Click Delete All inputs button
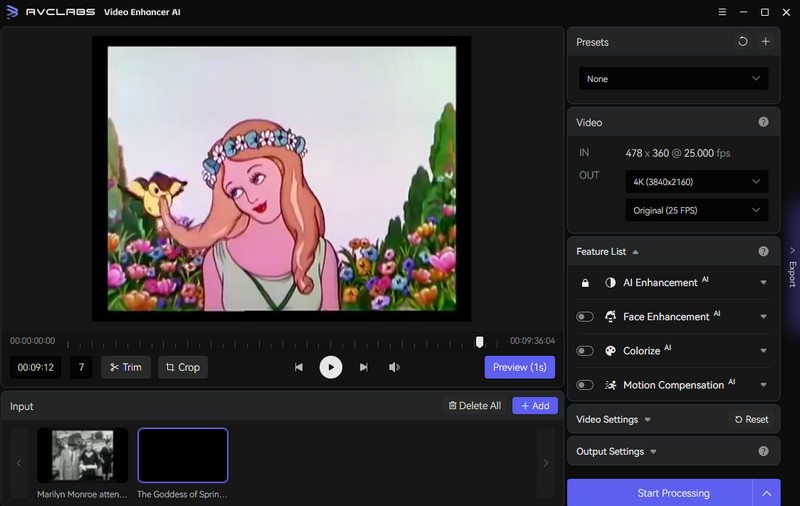 (474, 406)
